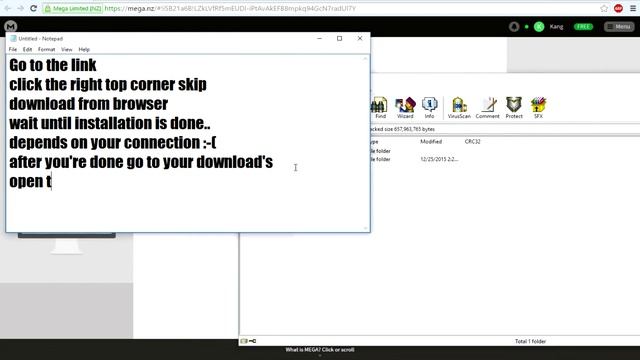Viewport: 640px width, 360px height.
Task: Click the Info icon in WinRAR
Action: point(429,108)
